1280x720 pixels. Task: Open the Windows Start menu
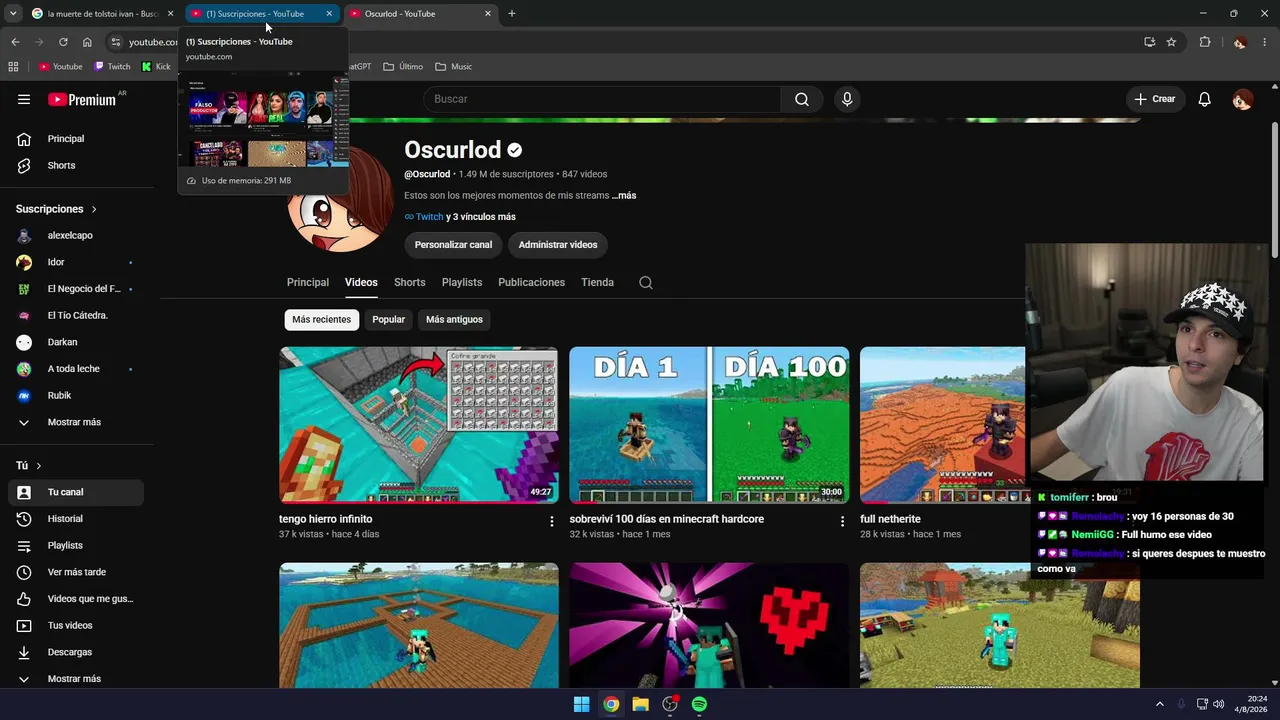coord(581,704)
